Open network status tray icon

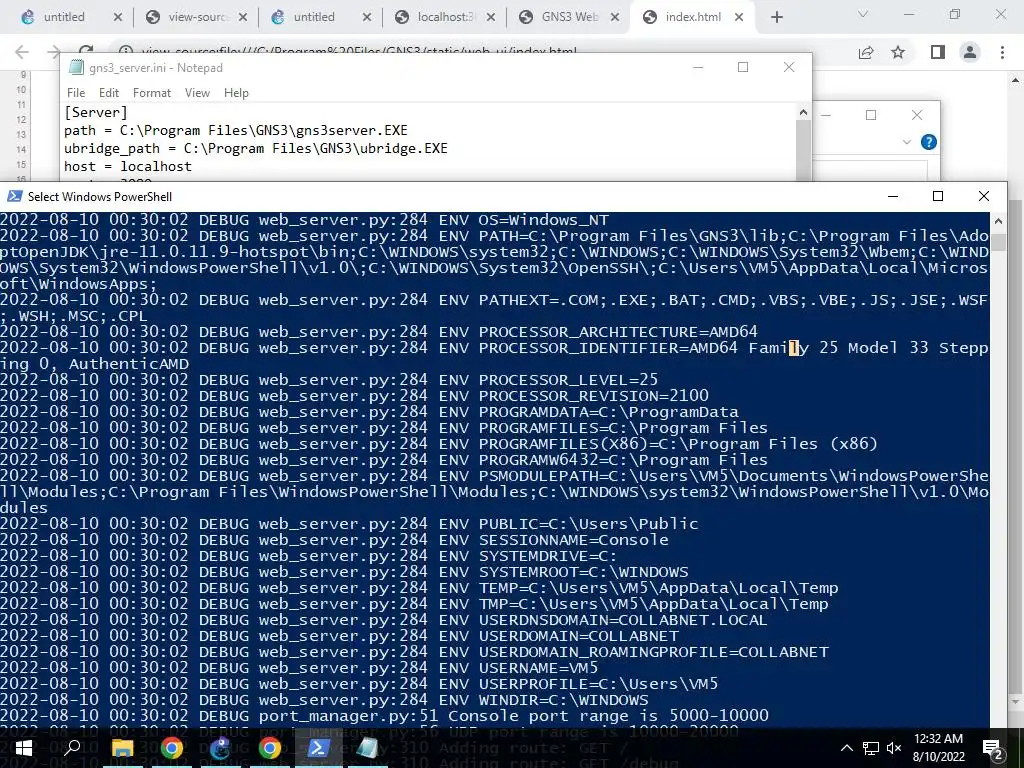tap(871, 748)
